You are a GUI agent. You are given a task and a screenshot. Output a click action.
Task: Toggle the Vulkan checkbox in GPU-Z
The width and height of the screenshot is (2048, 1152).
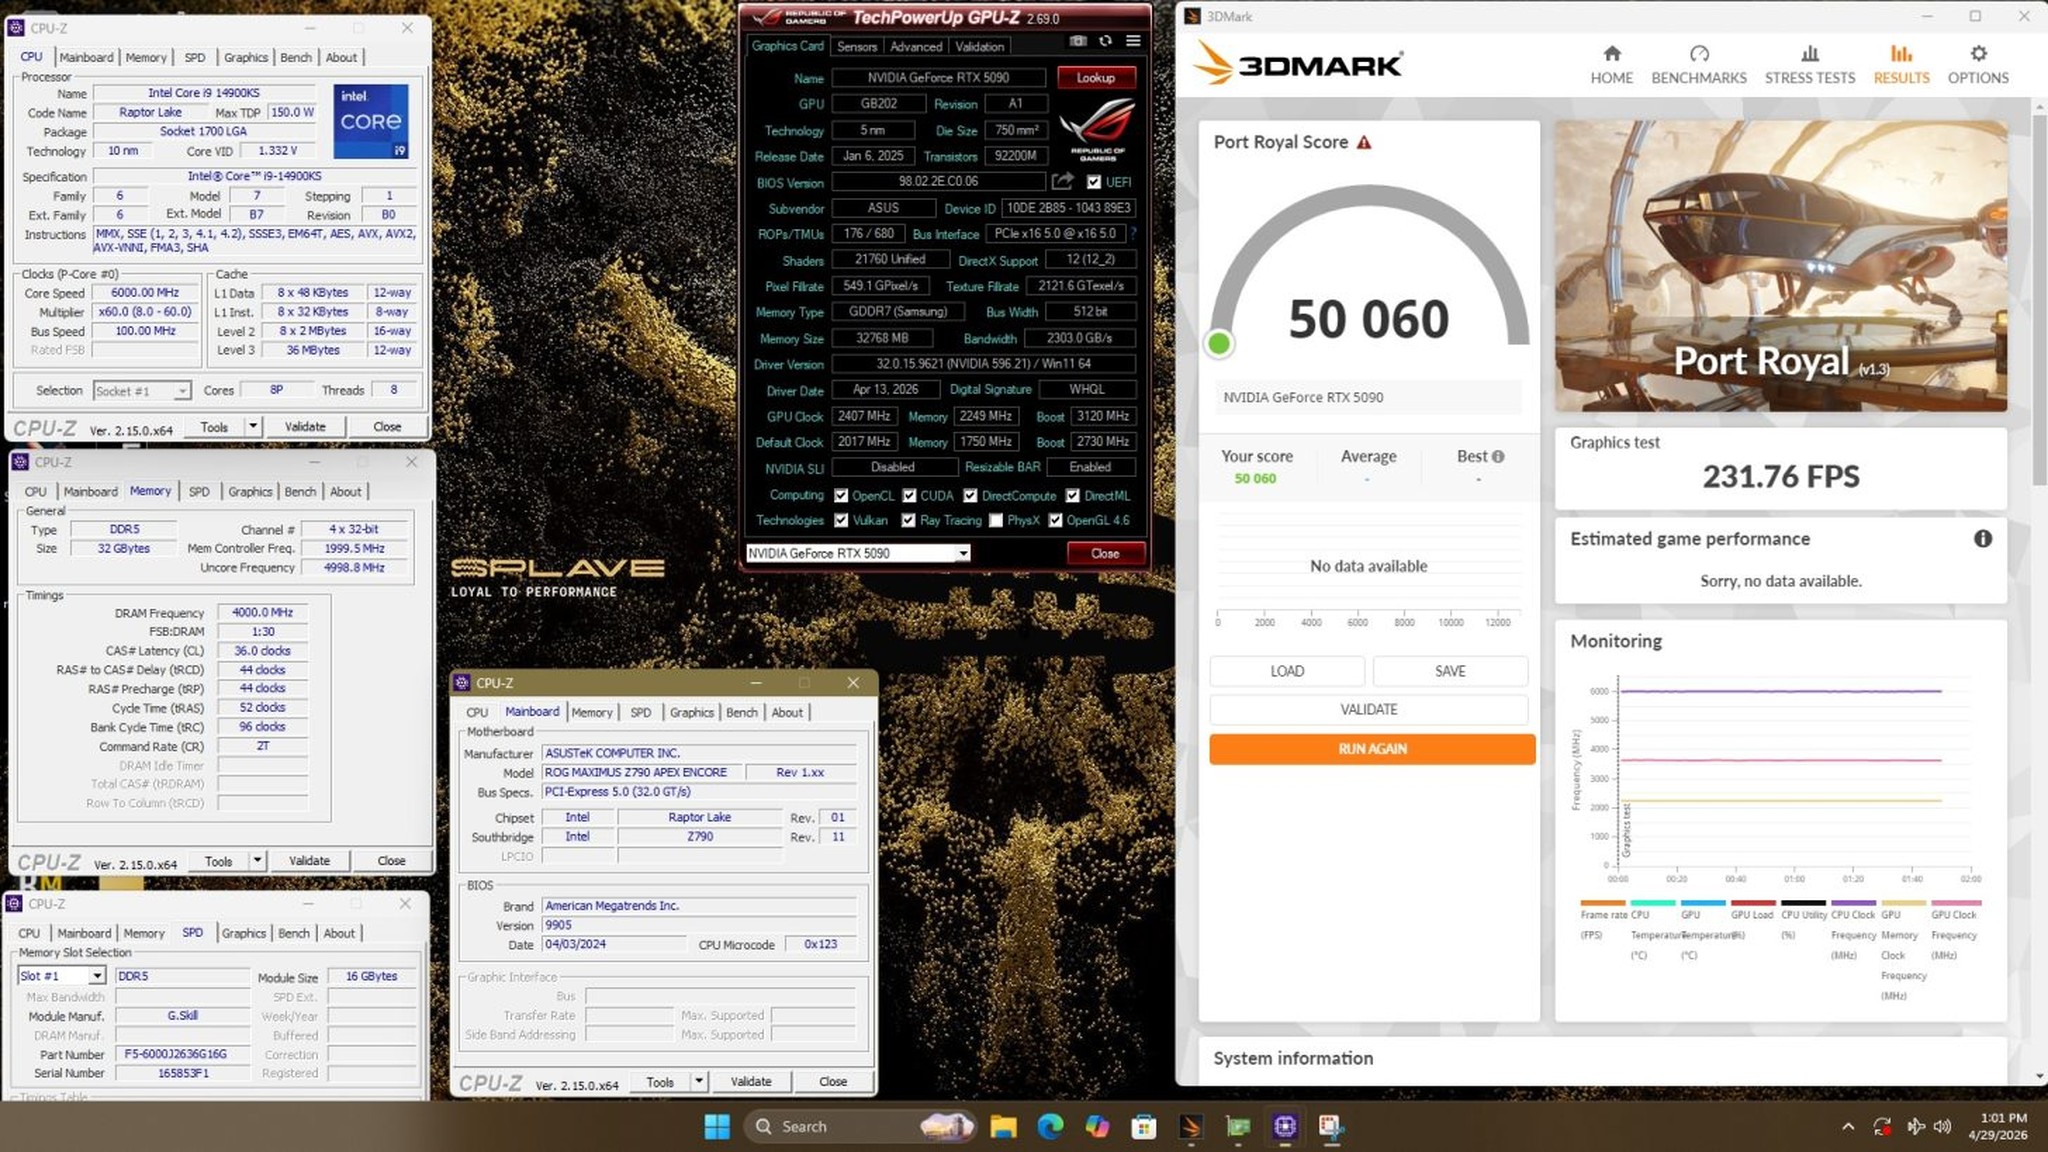pos(841,521)
